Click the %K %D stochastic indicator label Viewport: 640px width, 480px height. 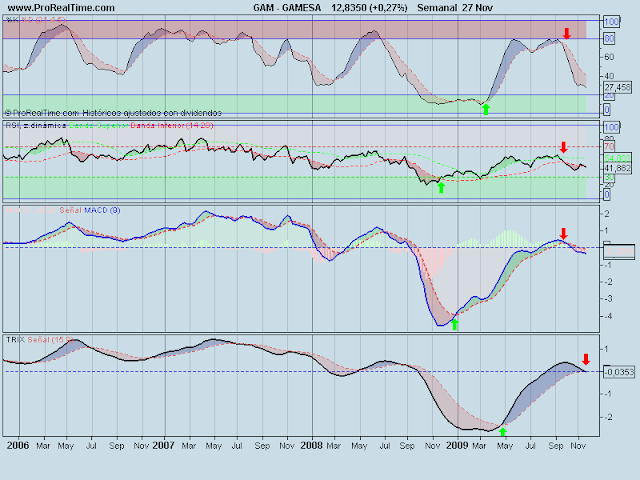(36, 20)
